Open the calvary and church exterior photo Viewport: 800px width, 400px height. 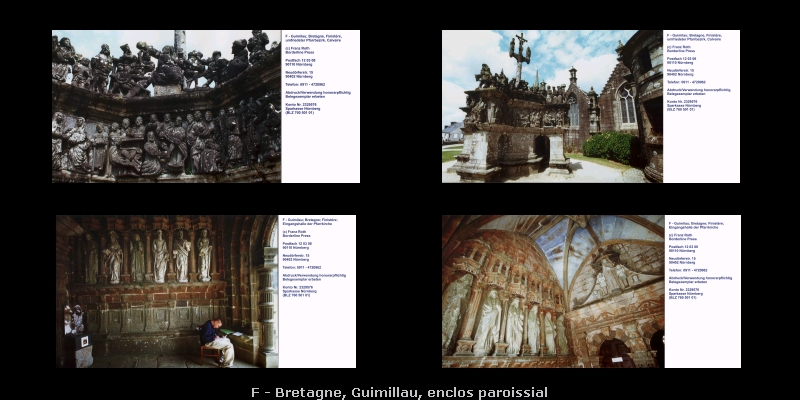553,106
